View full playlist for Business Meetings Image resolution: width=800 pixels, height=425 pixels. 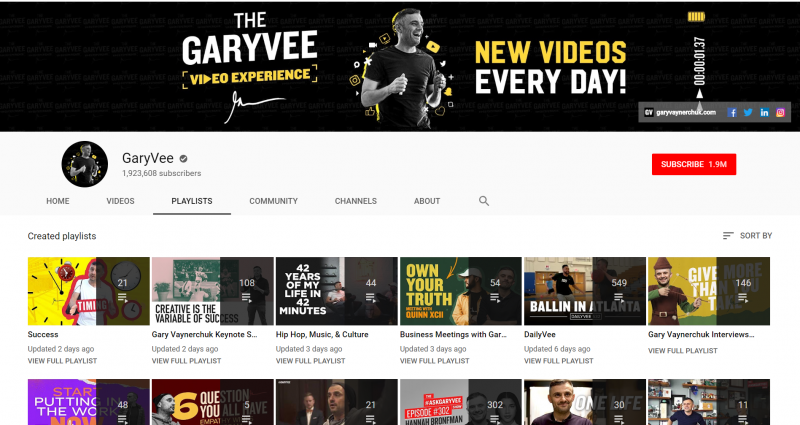pos(434,361)
